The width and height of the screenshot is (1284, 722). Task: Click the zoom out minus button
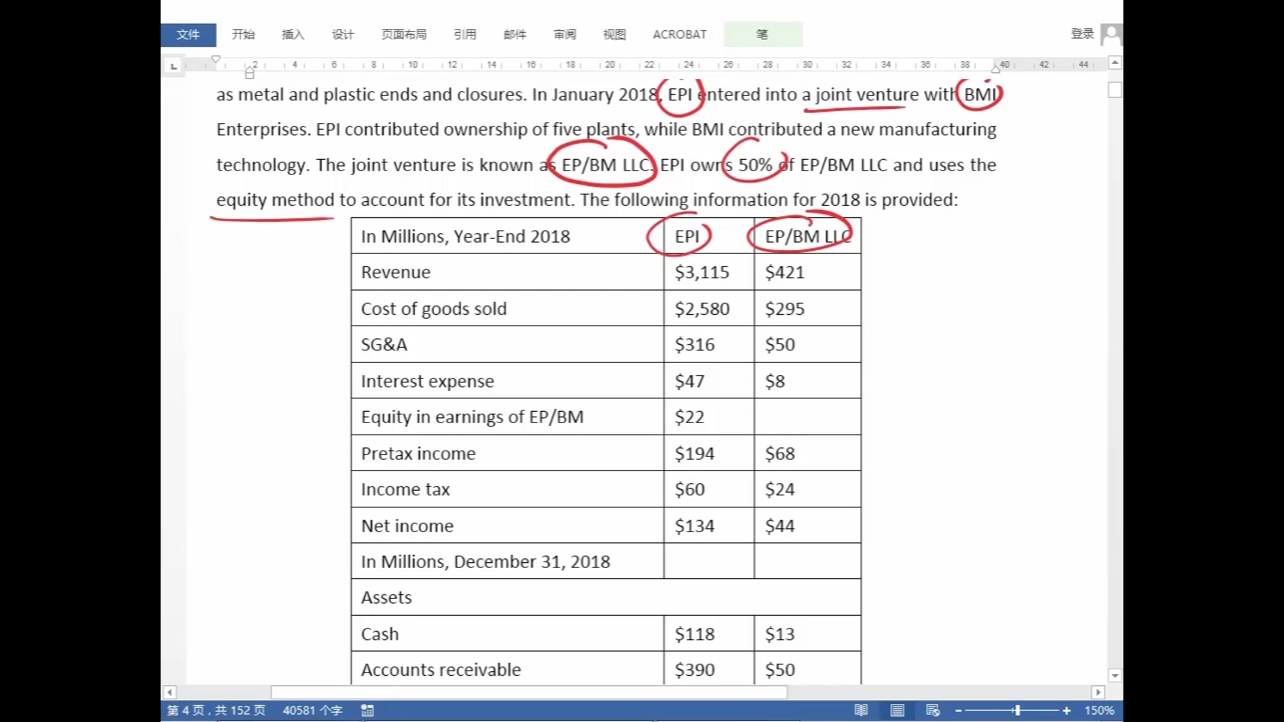(x=958, y=710)
